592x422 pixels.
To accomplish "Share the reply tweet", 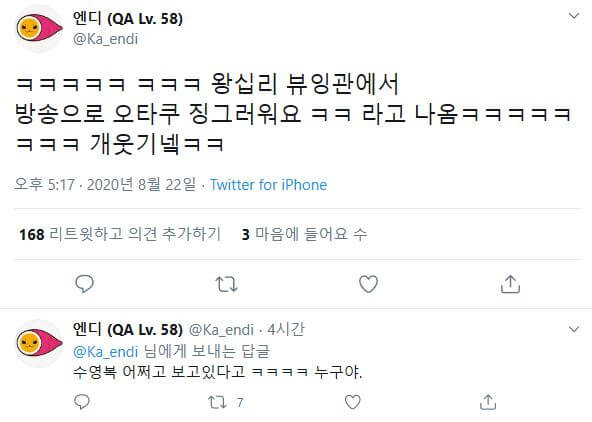I will click(x=487, y=402).
